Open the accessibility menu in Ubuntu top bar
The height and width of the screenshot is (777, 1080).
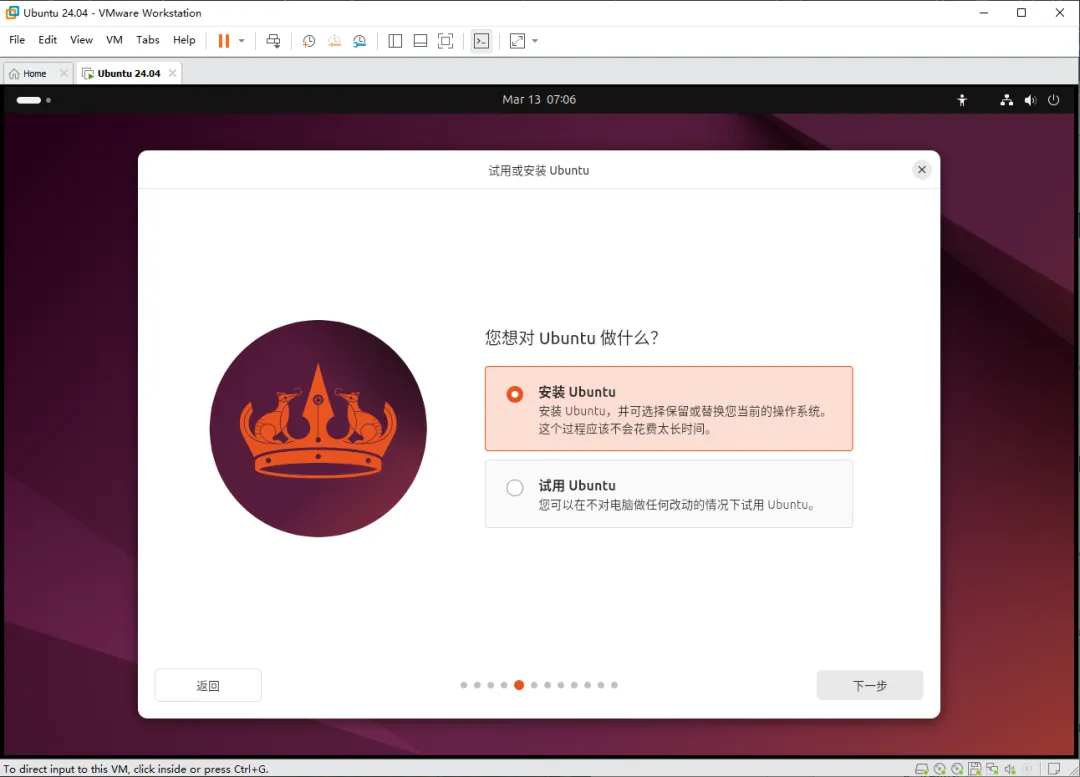pyautogui.click(x=962, y=100)
